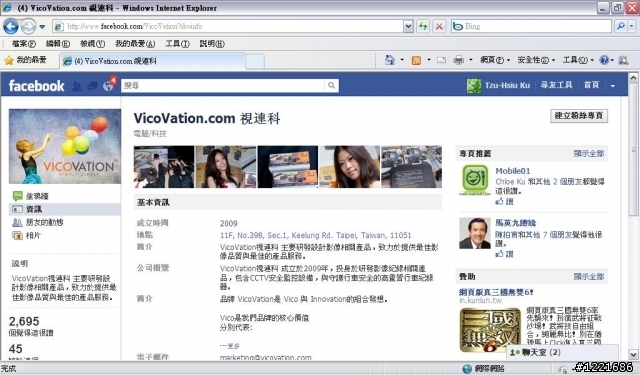
Task: Click 顯示全部 next to 贊助
Action: pyautogui.click(x=589, y=276)
